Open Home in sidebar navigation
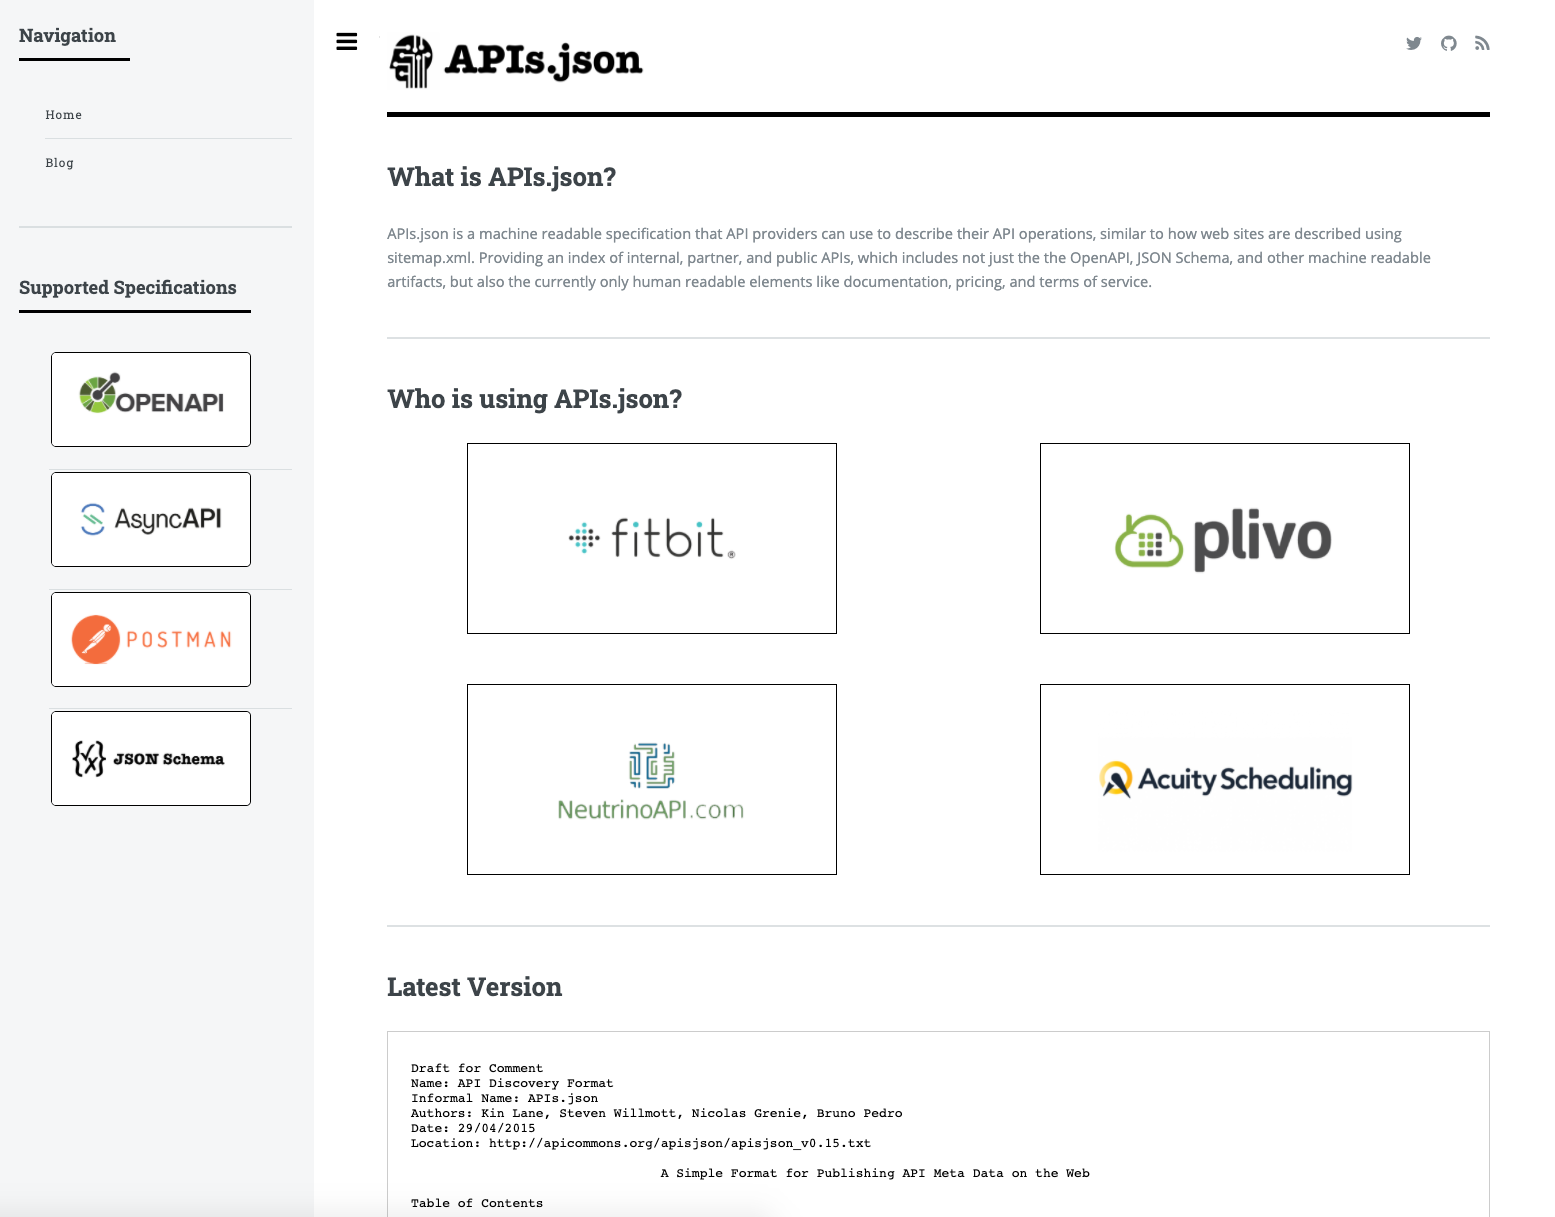 point(64,115)
